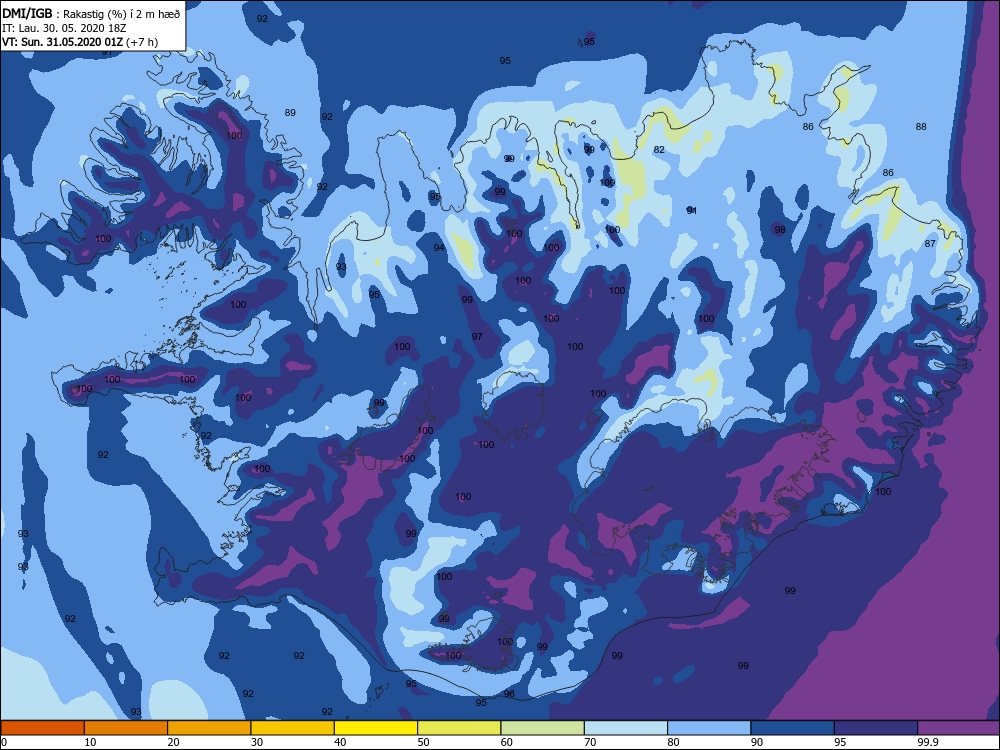Click the '87' humidity value on map
The image size is (1000, 750).
click(930, 244)
